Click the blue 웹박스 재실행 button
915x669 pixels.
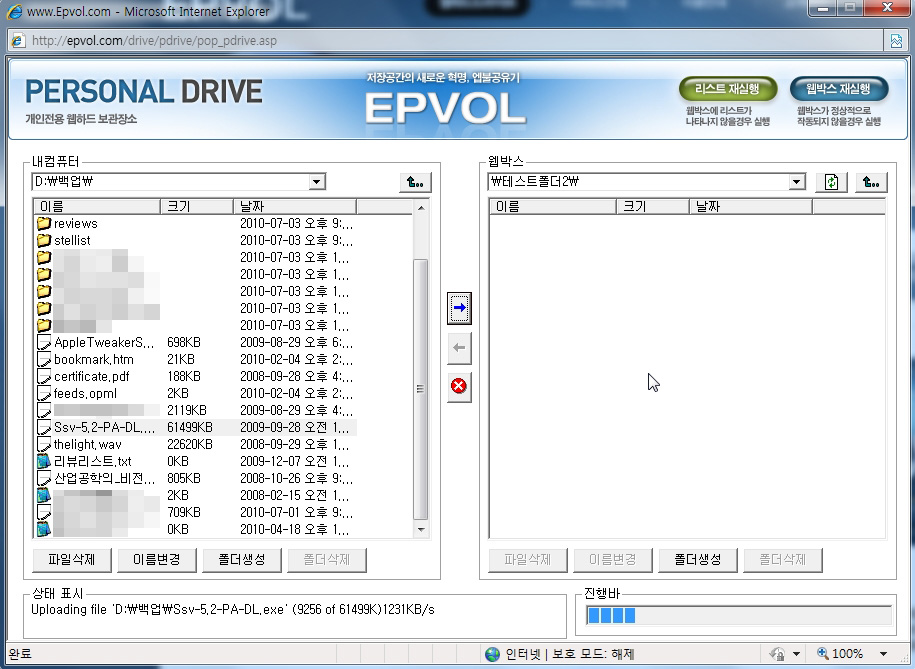839,89
